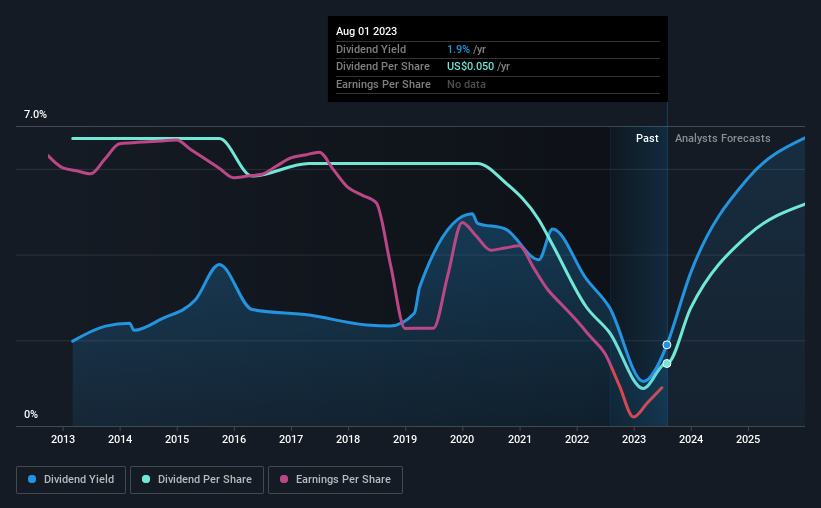Click the '1.9%' dividend yield value
The width and height of the screenshot is (821, 508).
[458, 49]
